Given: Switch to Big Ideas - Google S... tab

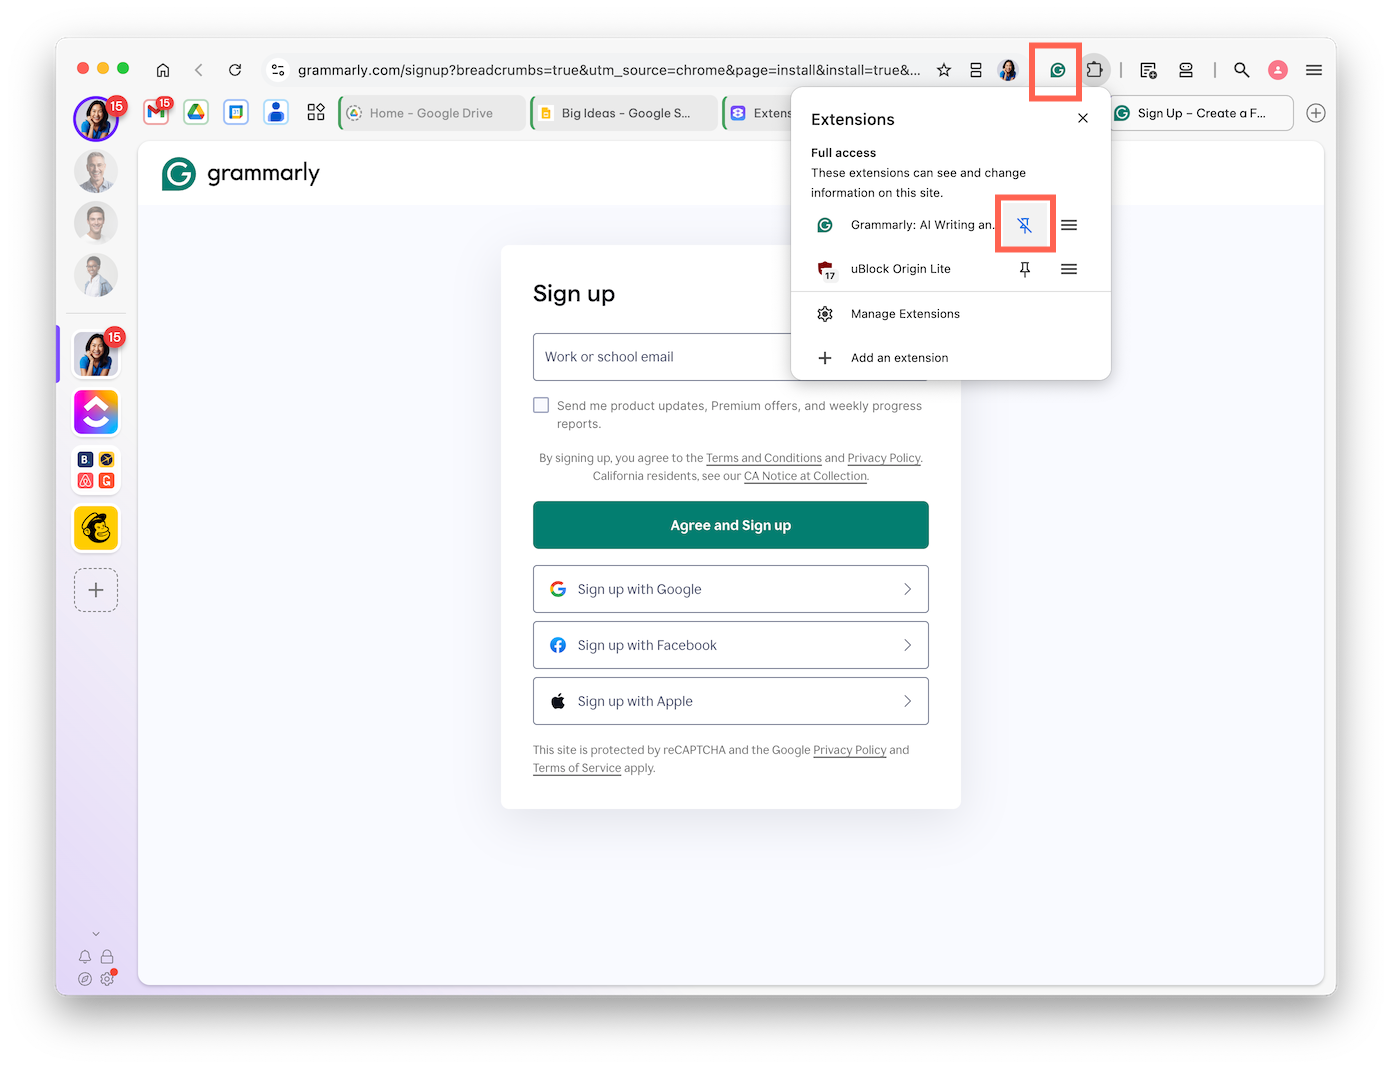Looking at the screenshot, I should (x=624, y=113).
